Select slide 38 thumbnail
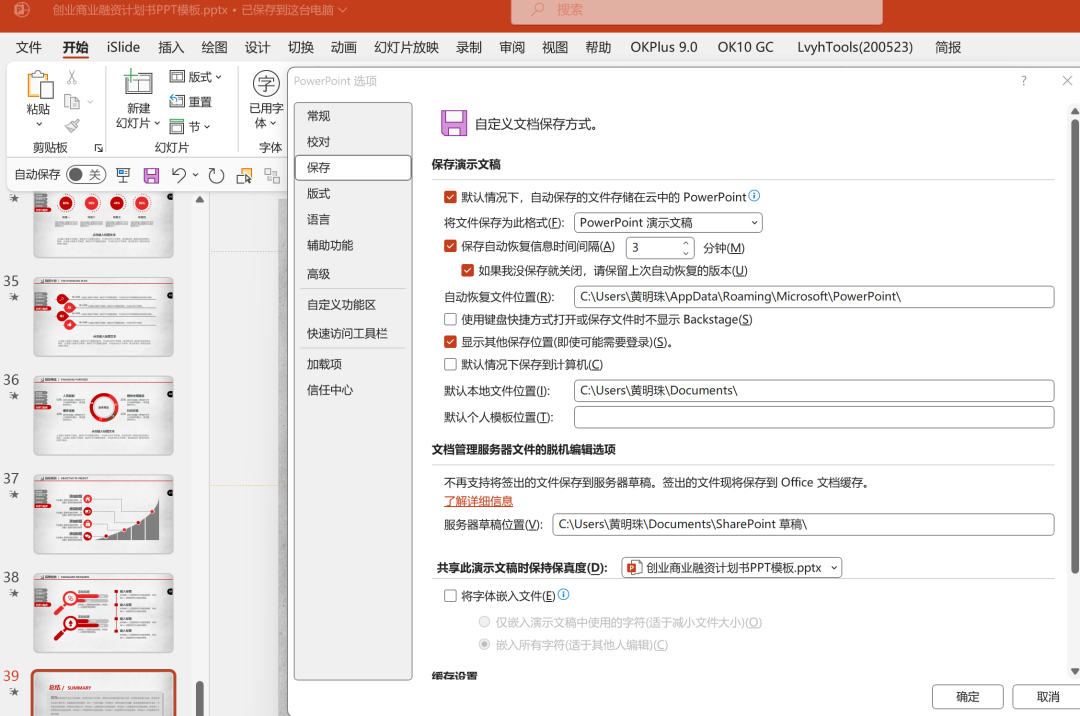The width and height of the screenshot is (1080, 716). click(103, 613)
